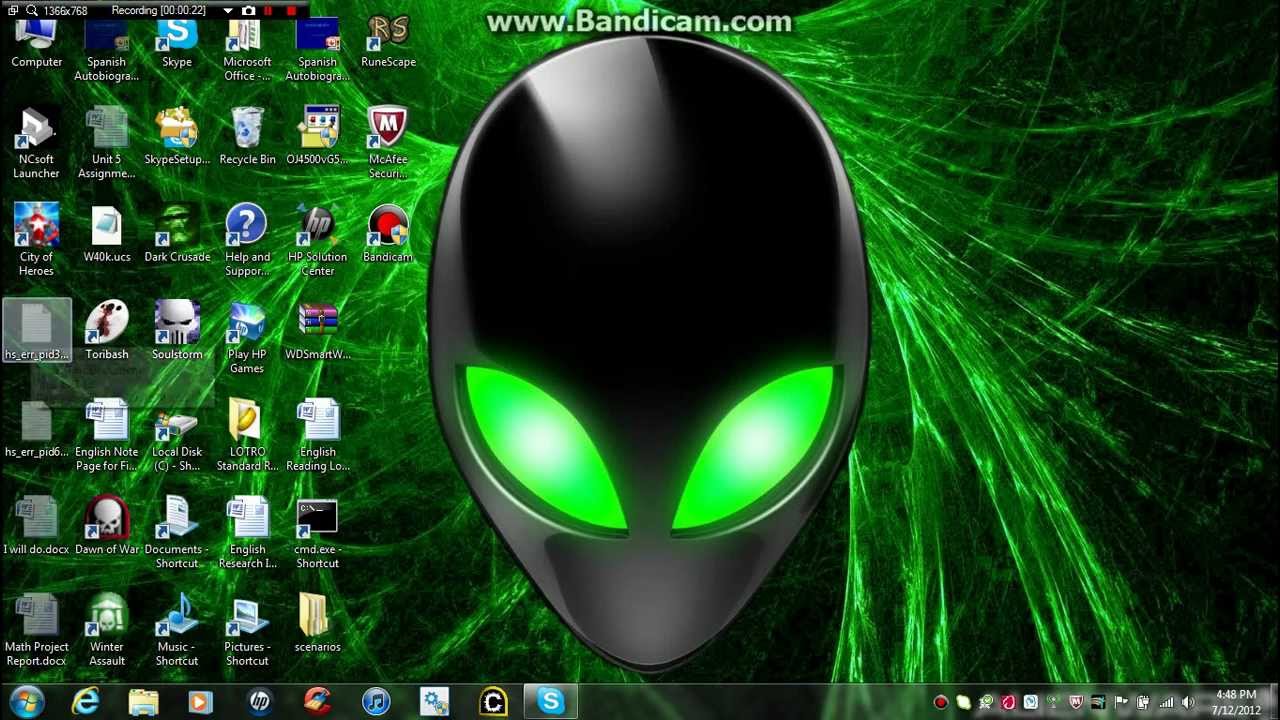This screenshot has height=720, width=1280.
Task: Click the red record dot tray icon
Action: pyautogui.click(x=941, y=703)
